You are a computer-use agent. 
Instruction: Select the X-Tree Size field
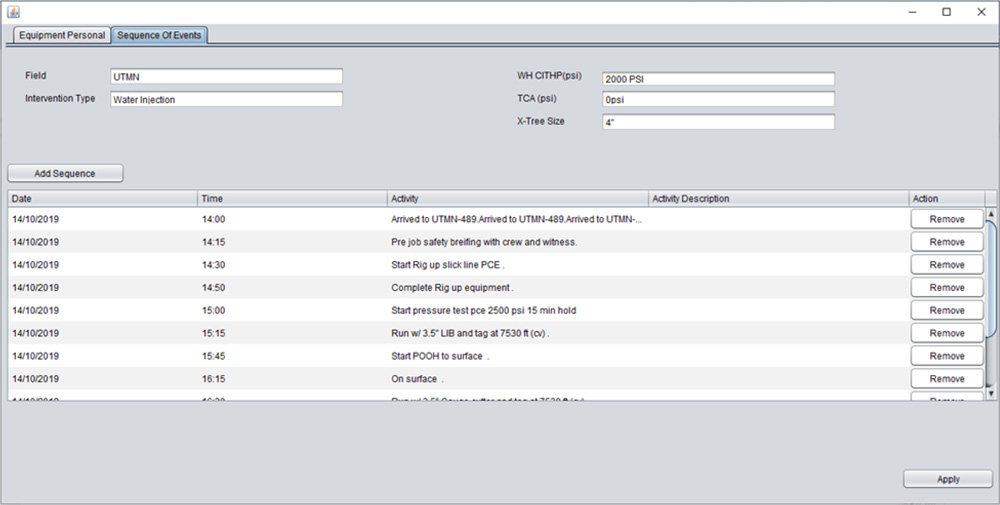pyautogui.click(x=718, y=122)
